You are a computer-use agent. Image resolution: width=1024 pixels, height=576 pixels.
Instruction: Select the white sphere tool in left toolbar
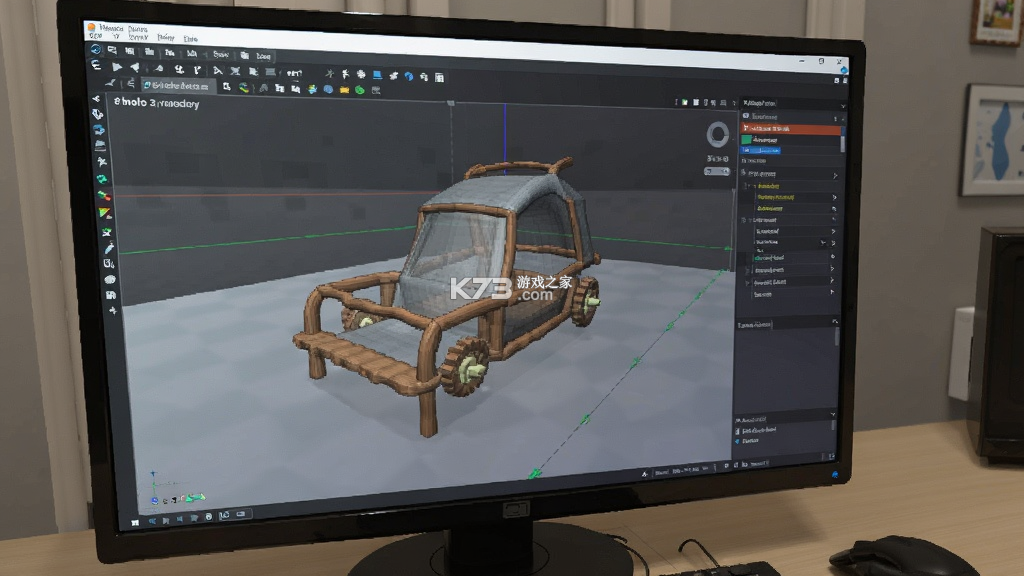click(110, 280)
